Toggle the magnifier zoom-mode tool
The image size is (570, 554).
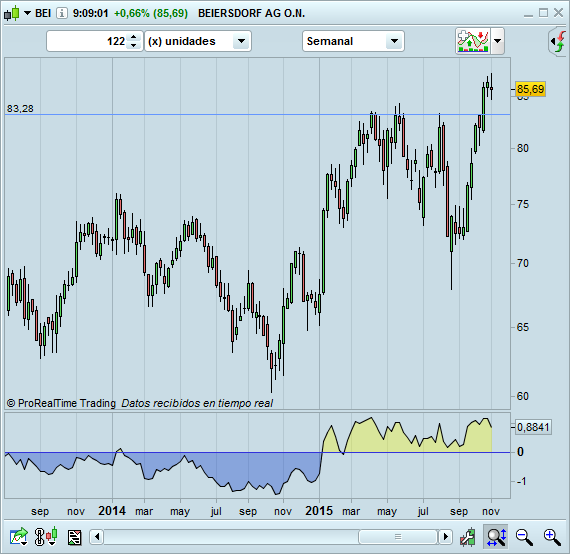[x=496, y=537]
